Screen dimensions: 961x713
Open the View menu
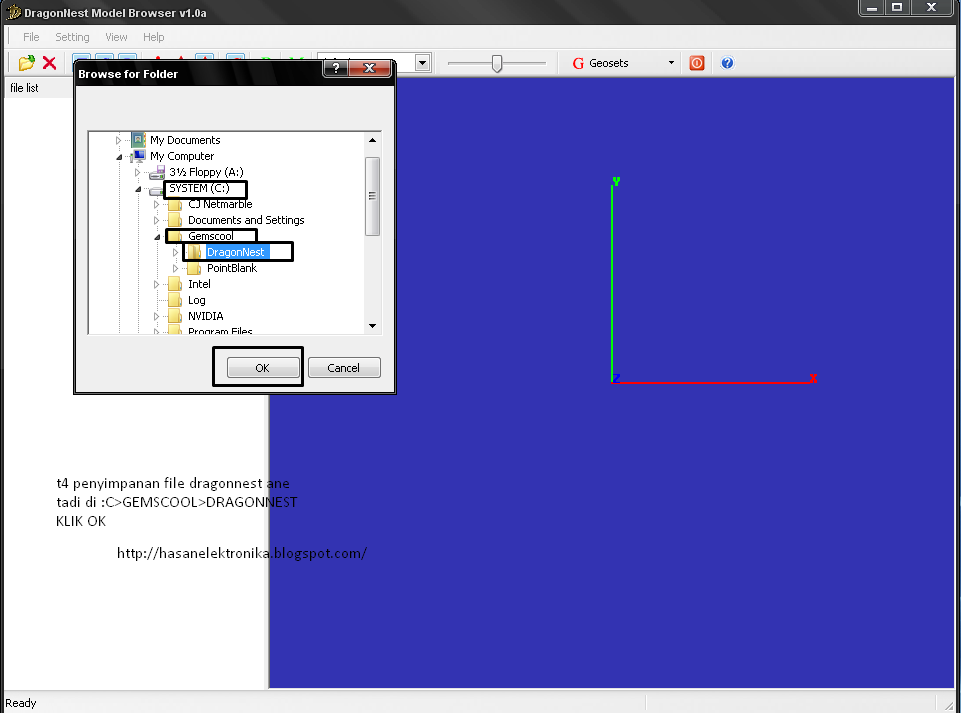click(x=116, y=37)
